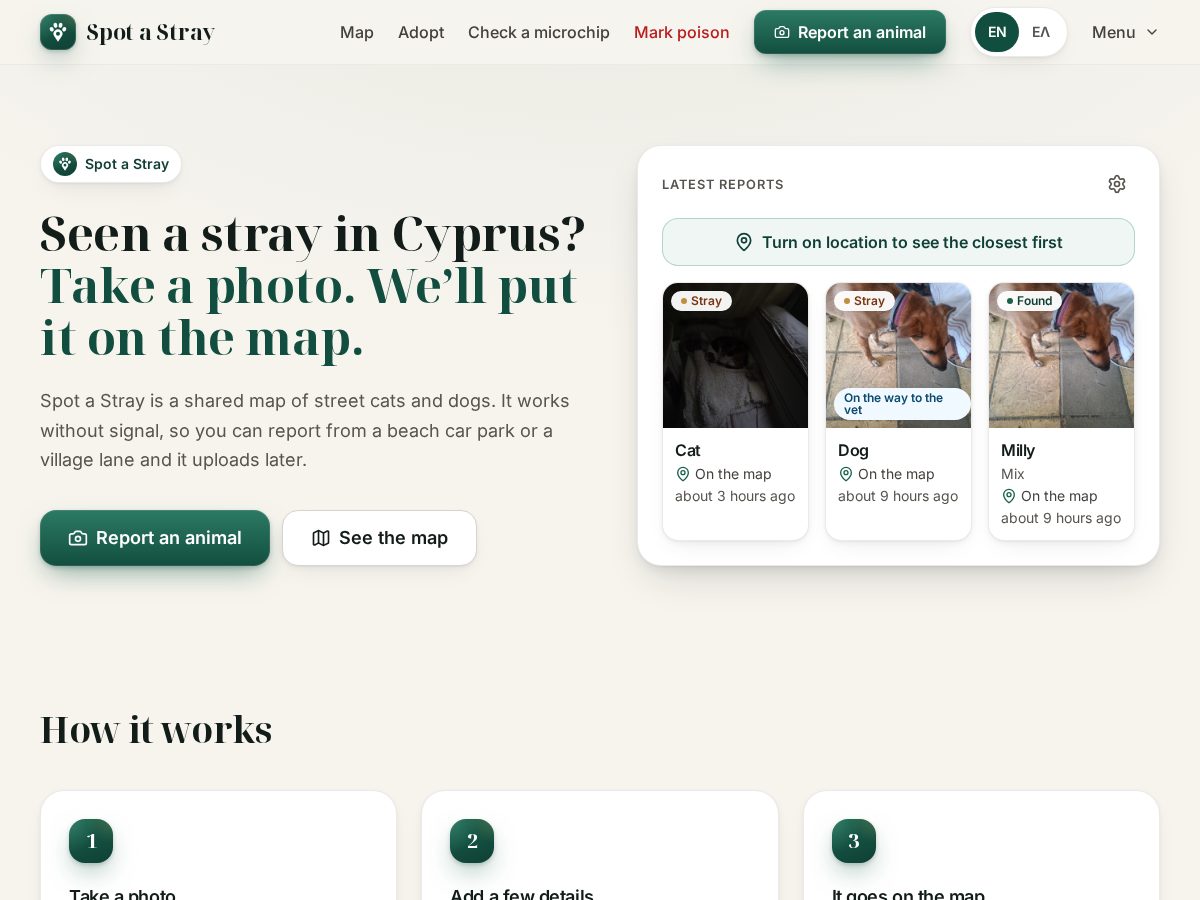1200x900 pixels.
Task: Switch language to ΕΛ (Greek)
Action: coord(1041,32)
